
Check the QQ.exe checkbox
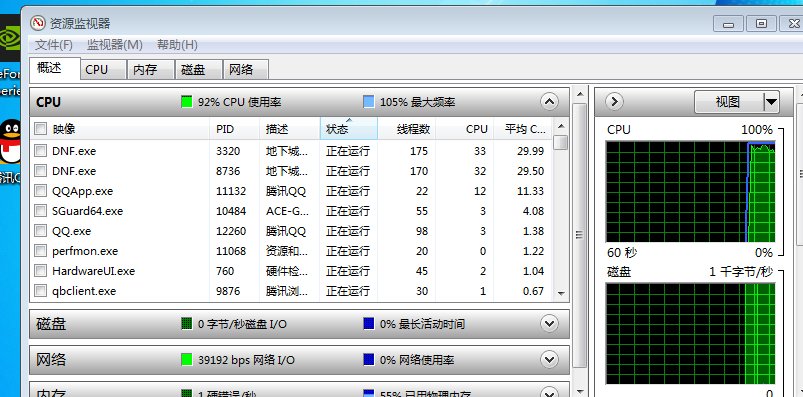click(x=40, y=231)
